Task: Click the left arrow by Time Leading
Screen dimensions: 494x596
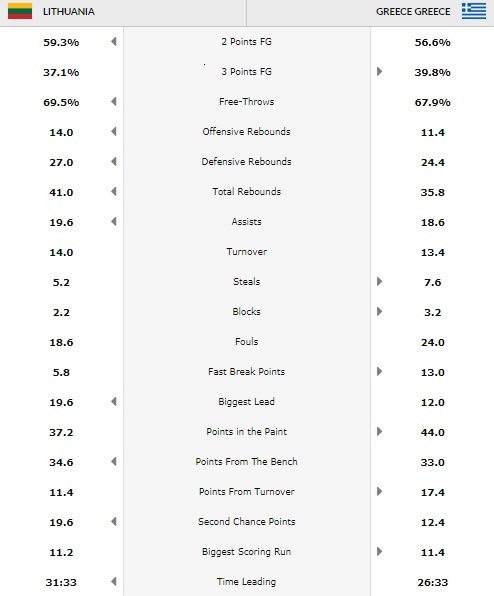Action: click(114, 582)
